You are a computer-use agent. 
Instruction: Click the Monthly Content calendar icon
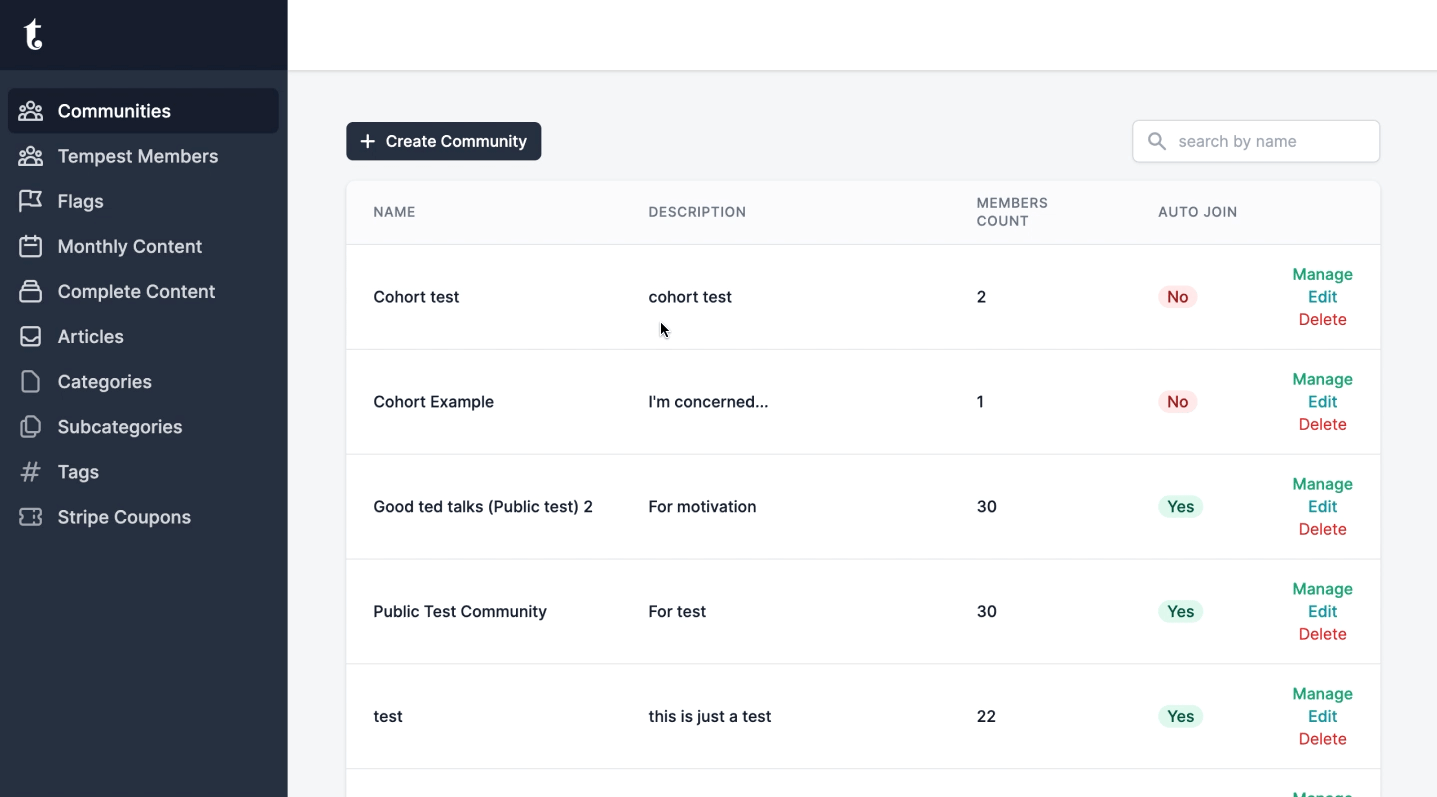click(x=31, y=246)
